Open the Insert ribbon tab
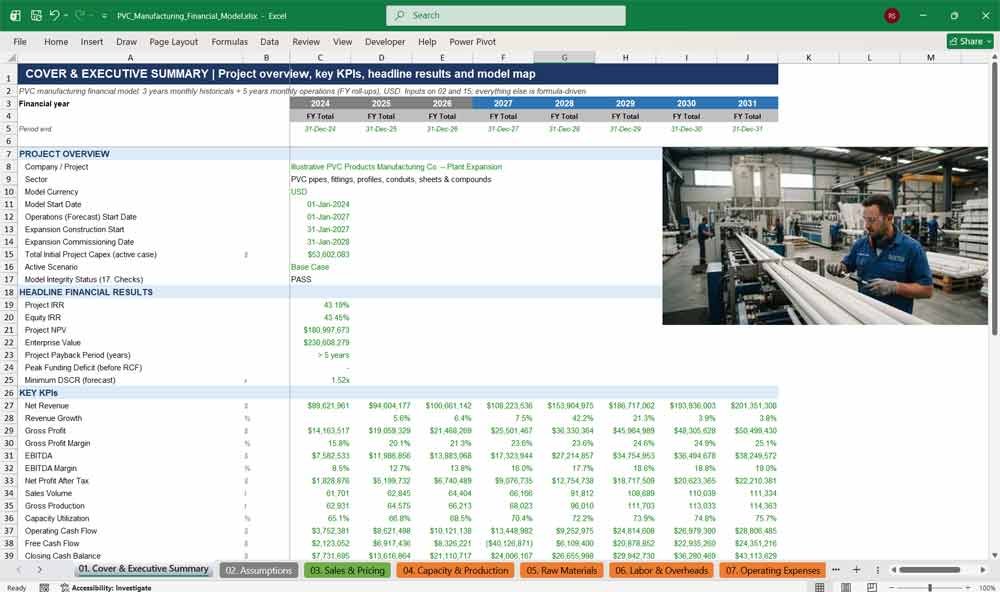This screenshot has width=1000, height=592. (x=92, y=41)
